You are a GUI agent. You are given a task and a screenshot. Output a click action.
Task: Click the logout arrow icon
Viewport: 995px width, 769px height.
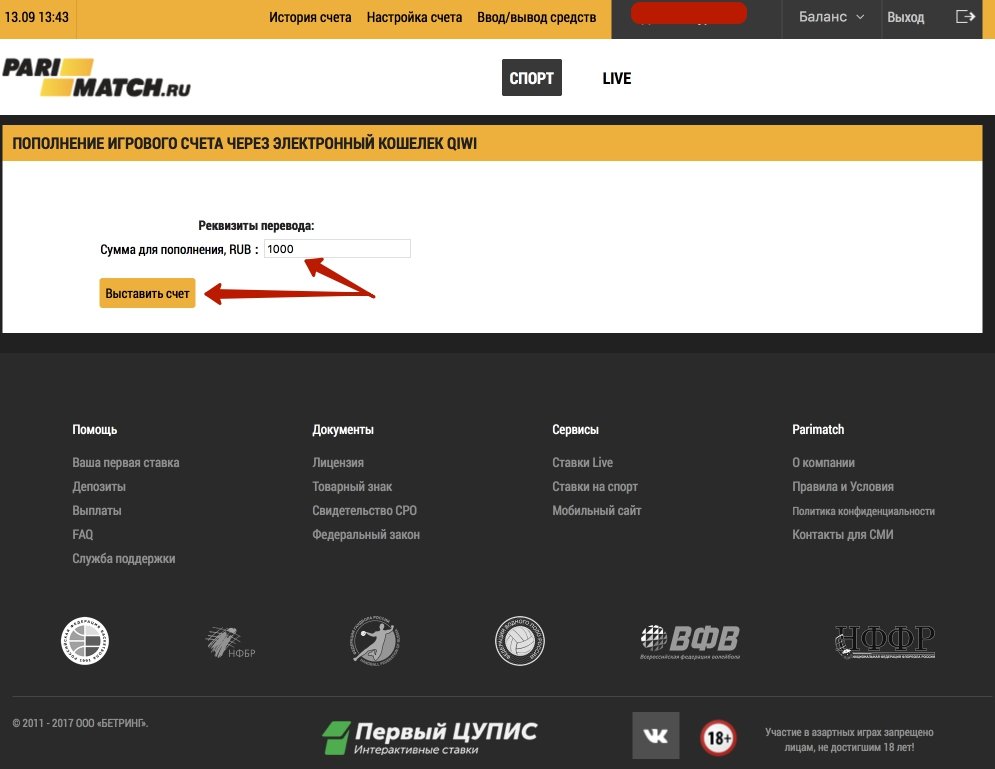pyautogui.click(x=965, y=17)
